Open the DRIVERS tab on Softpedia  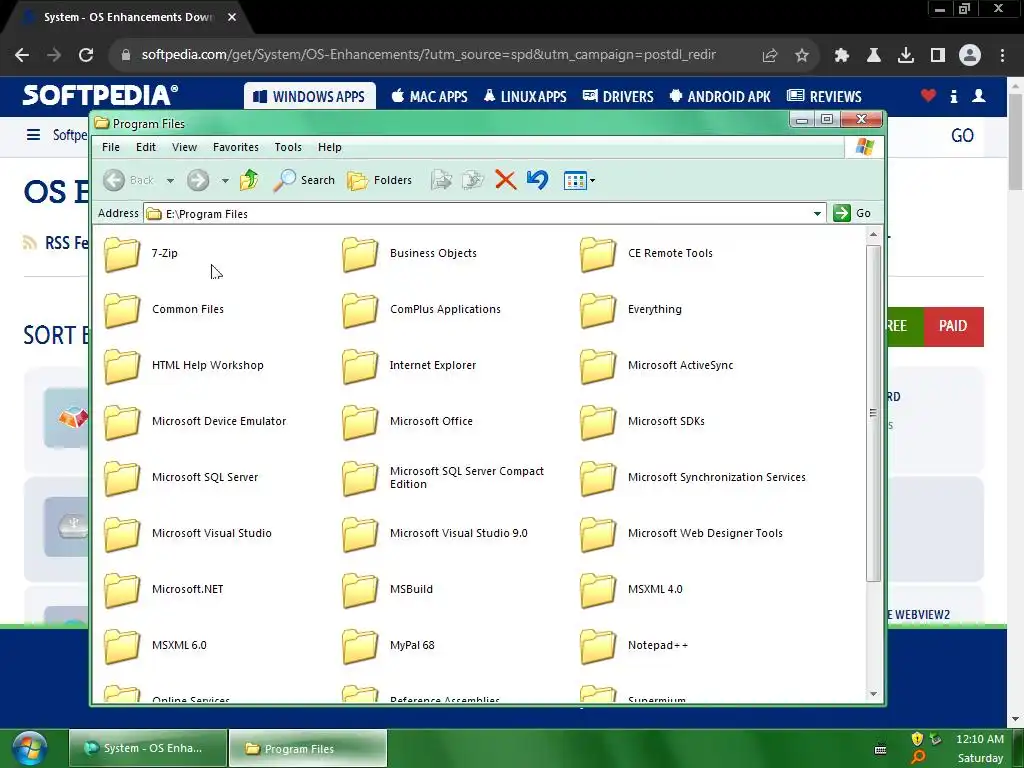[x=618, y=97]
